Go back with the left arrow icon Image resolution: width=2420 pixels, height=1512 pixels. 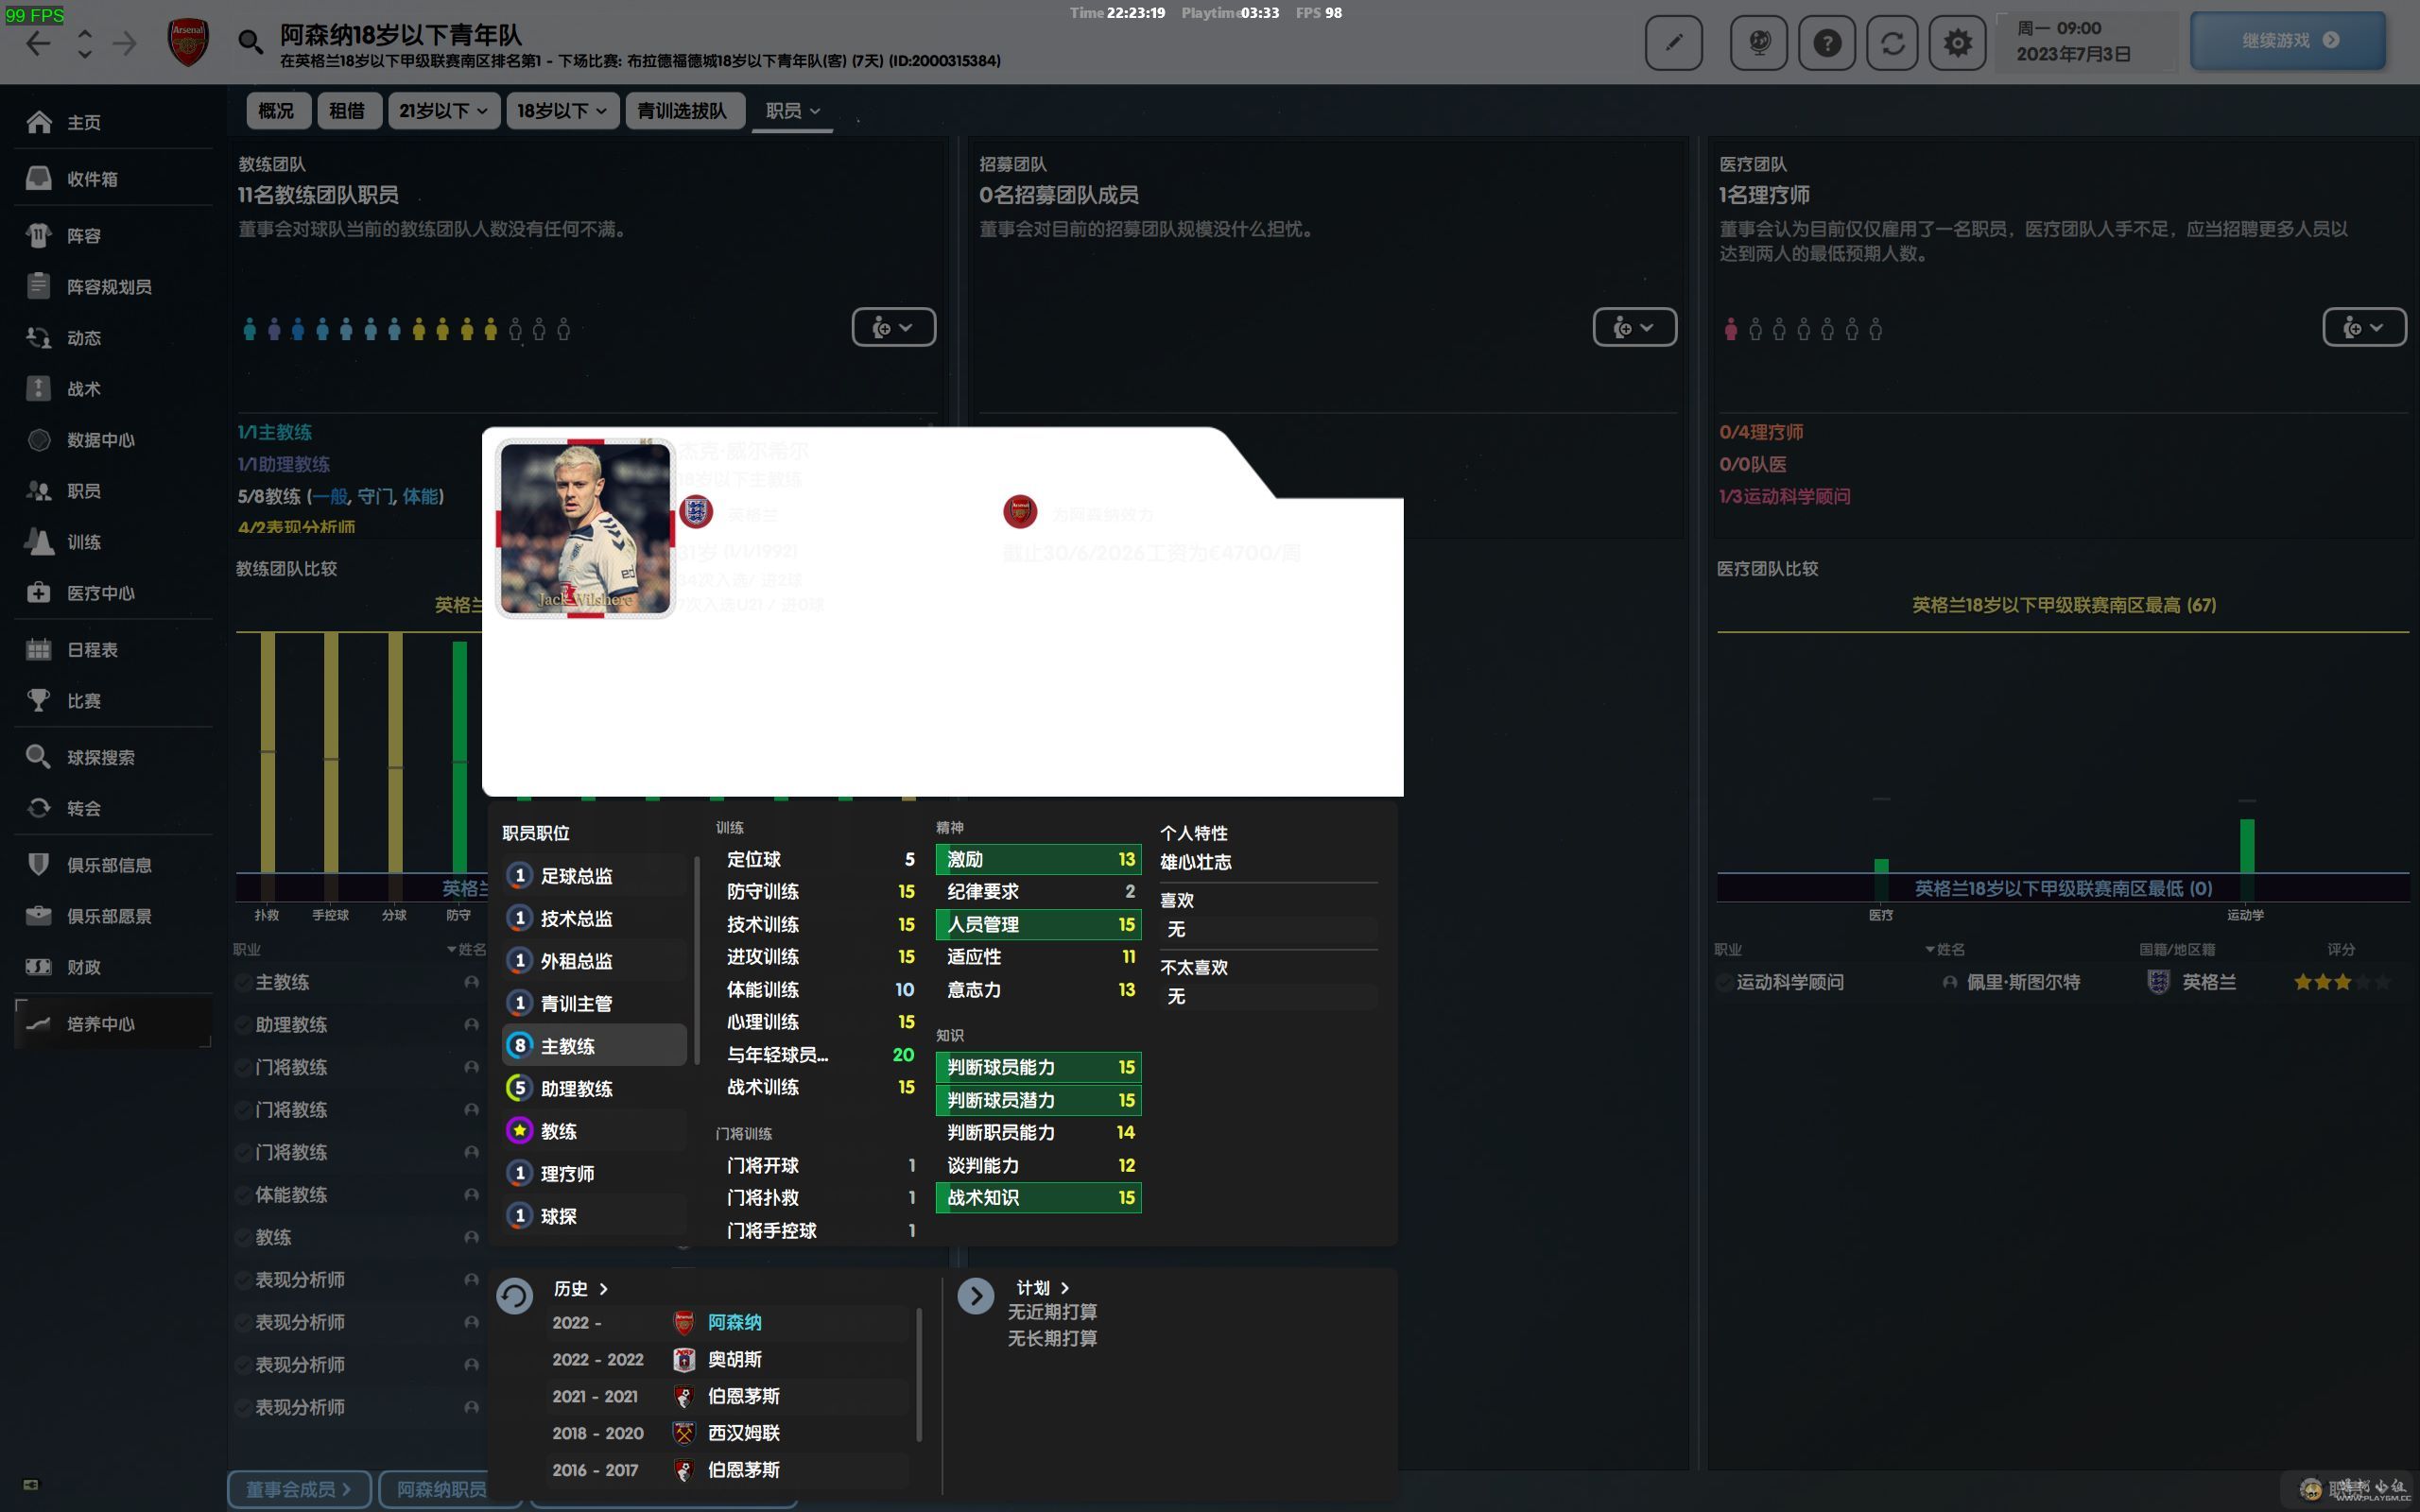38,43
